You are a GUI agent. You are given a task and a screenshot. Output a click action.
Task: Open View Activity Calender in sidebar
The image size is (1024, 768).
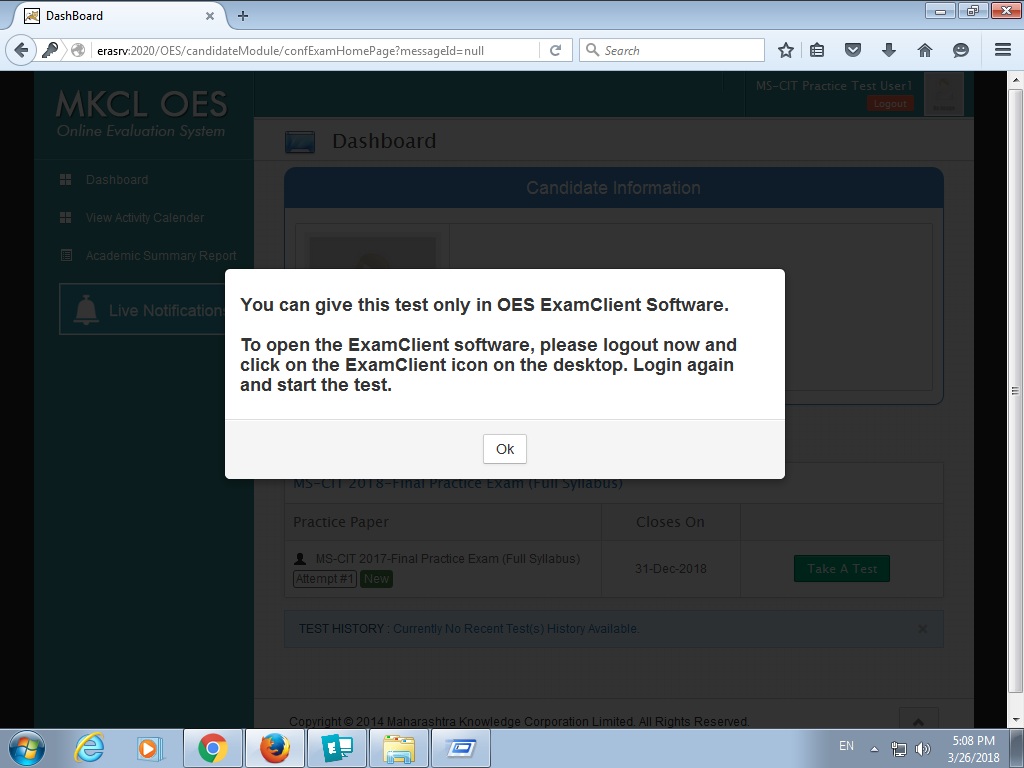(x=145, y=217)
